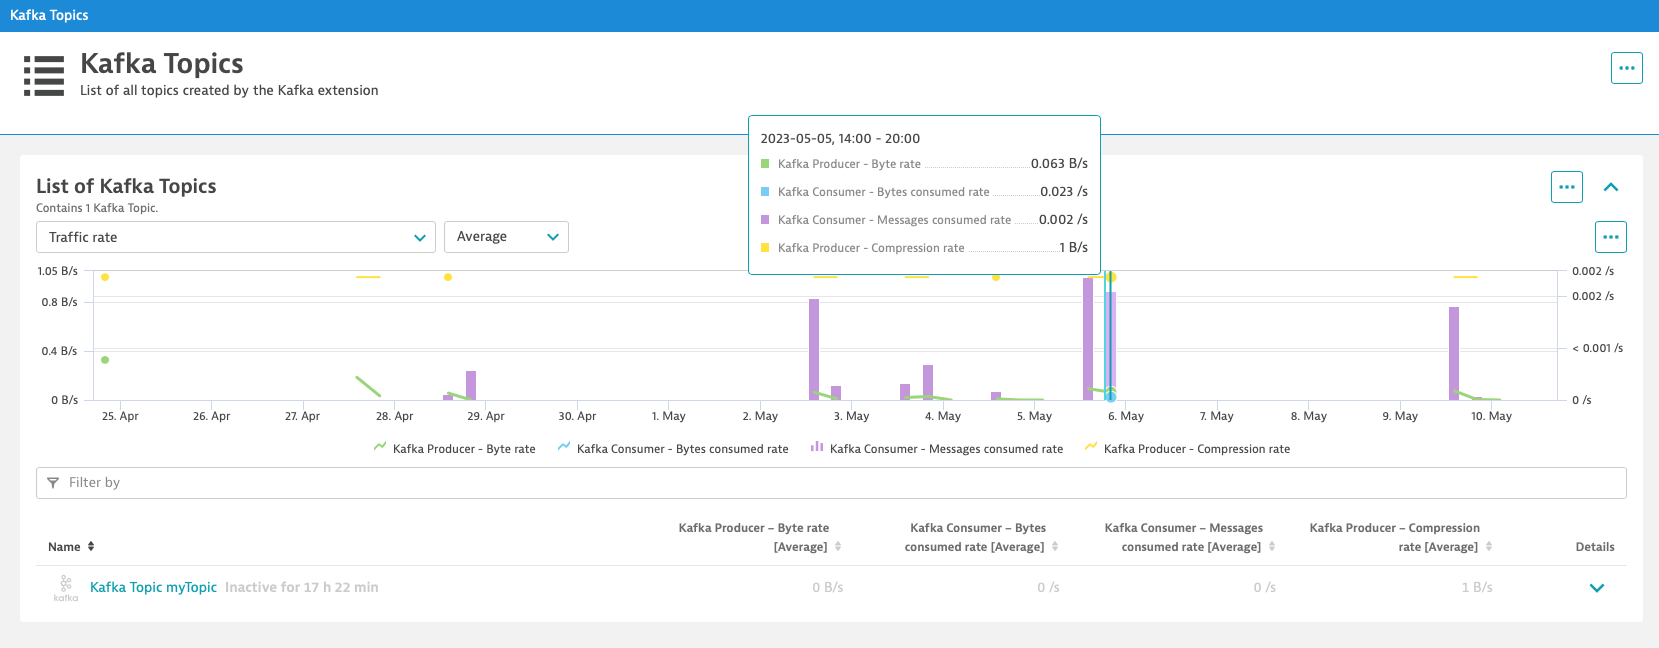The image size is (1659, 648).
Task: Click the purple Messages consumed rate swatch in tooltip
Action: tap(765, 220)
